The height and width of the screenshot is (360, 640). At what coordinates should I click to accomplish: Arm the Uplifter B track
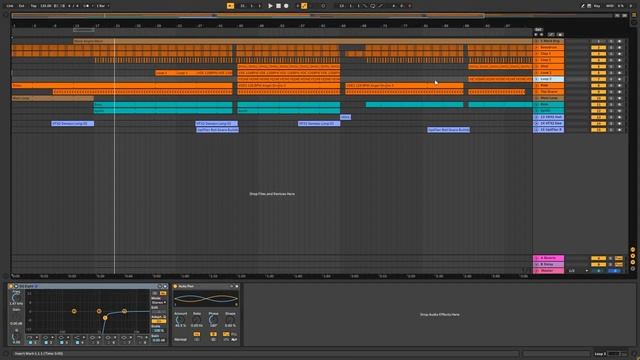(x=619, y=130)
